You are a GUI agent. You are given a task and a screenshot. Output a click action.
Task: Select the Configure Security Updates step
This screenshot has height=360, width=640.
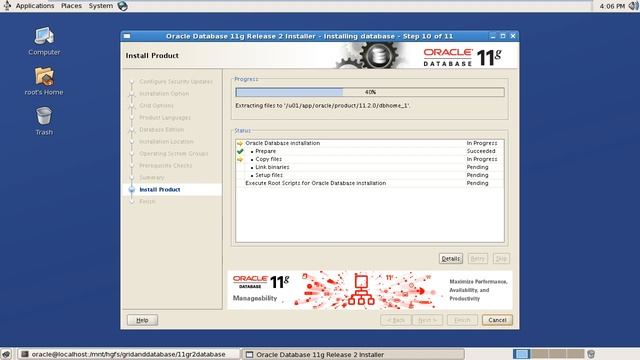coord(176,82)
